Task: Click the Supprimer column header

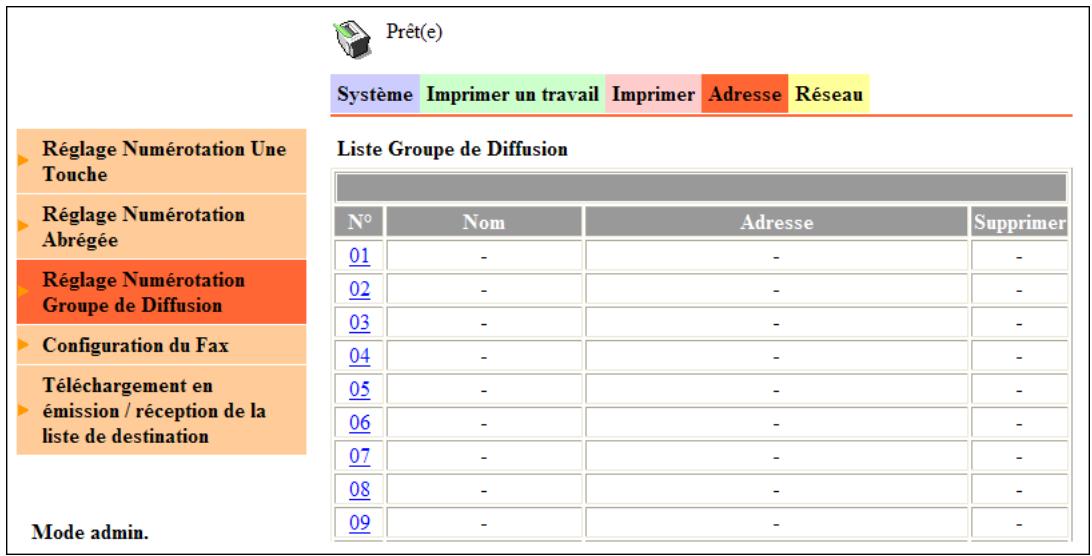Action: [1020, 222]
